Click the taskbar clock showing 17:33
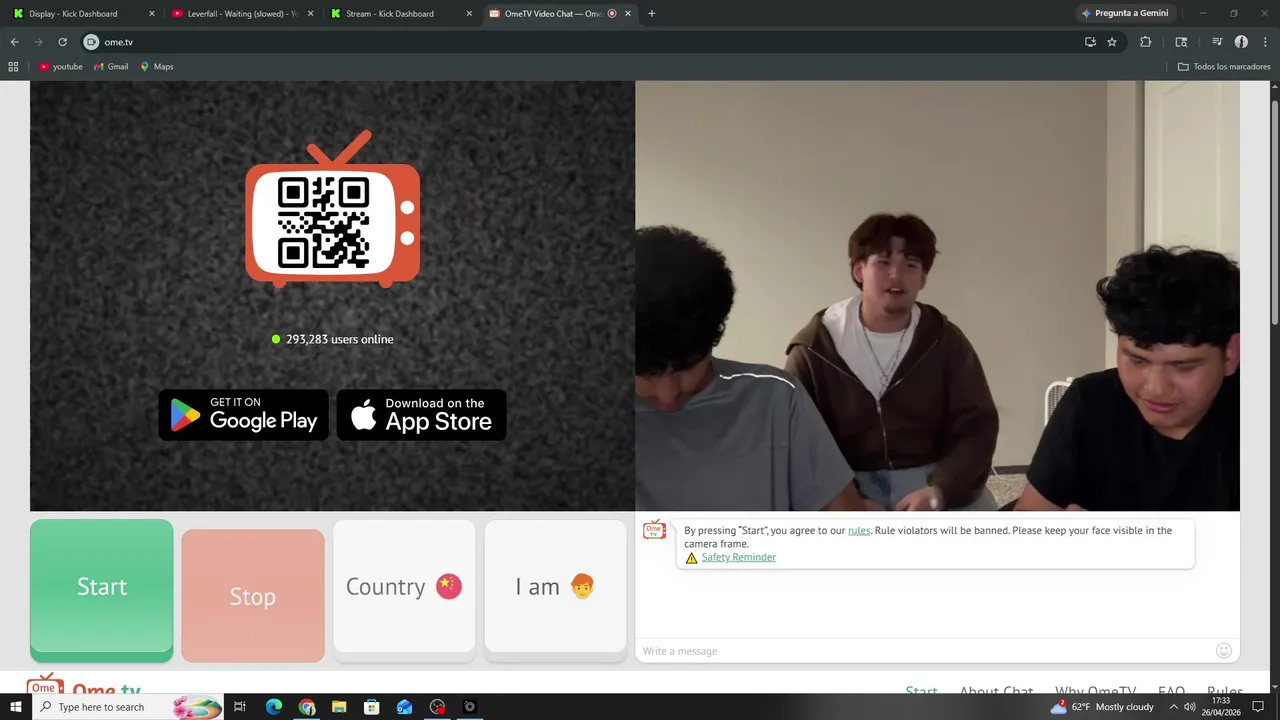The width and height of the screenshot is (1280, 720). pos(1221,707)
